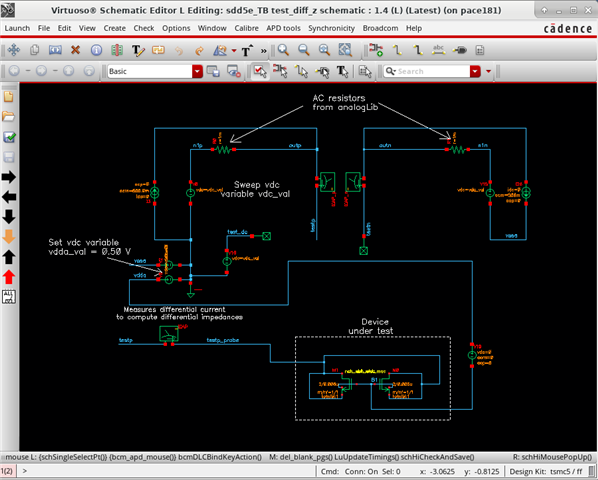Open the Launch menu

coord(17,28)
